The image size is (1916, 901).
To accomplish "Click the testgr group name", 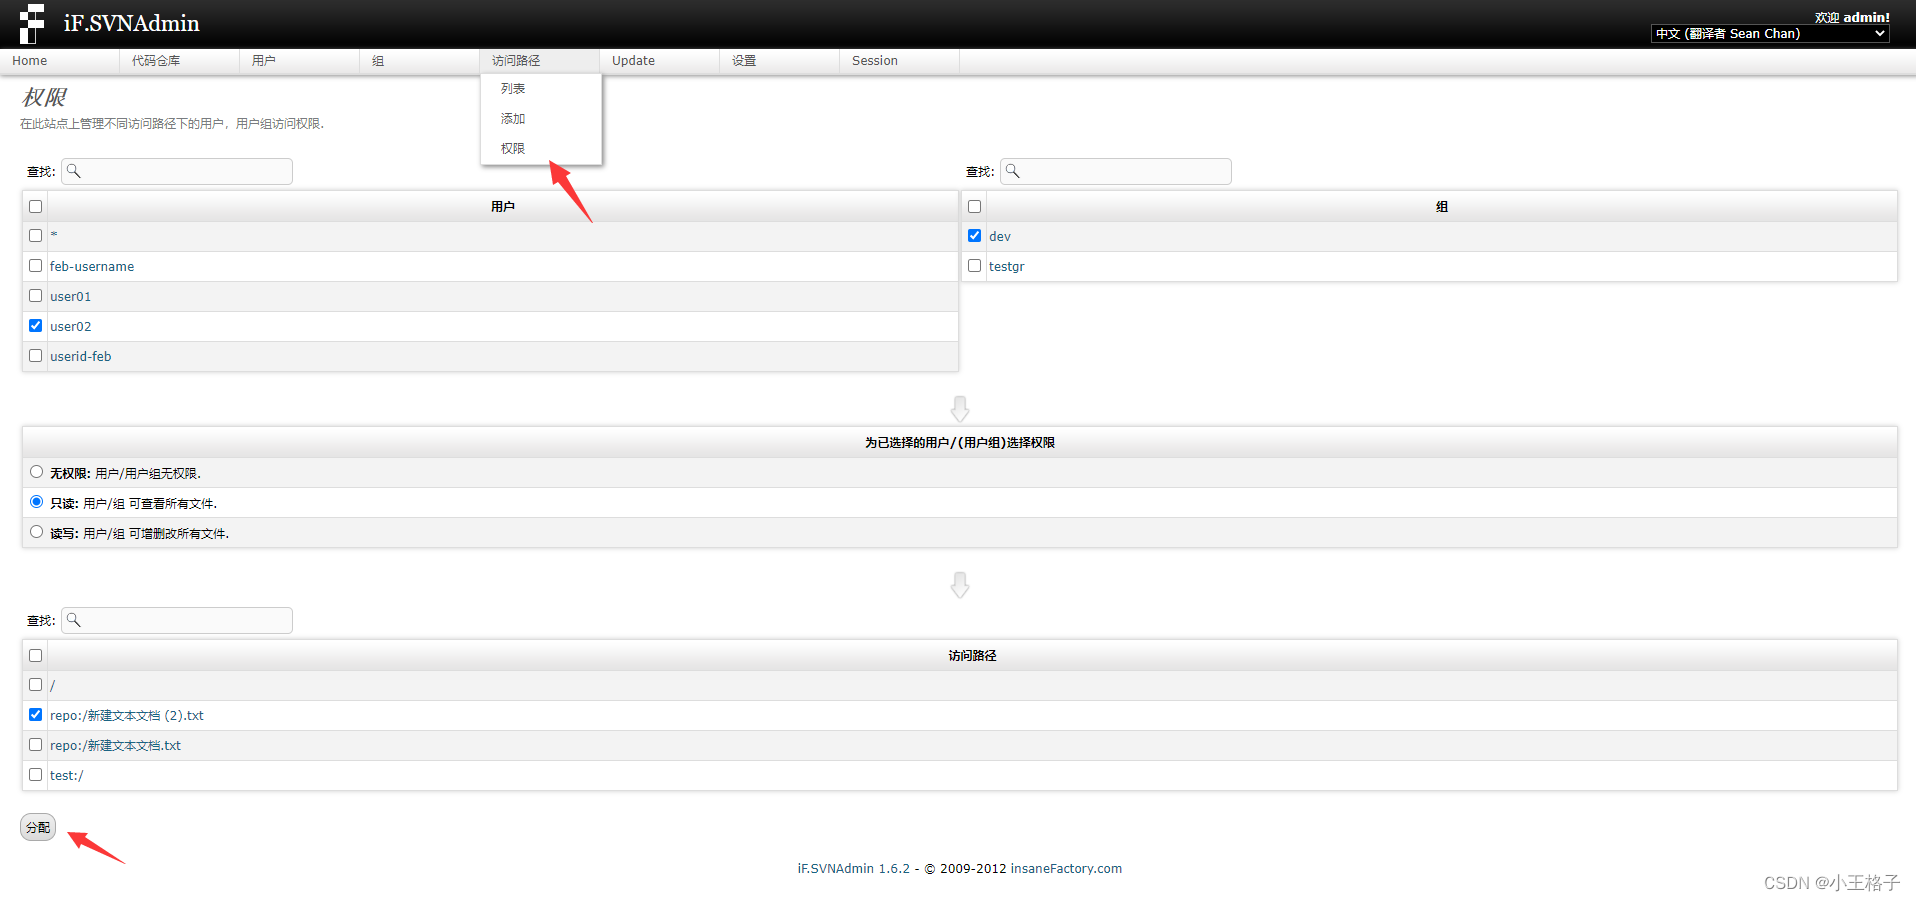I will (x=1007, y=267).
